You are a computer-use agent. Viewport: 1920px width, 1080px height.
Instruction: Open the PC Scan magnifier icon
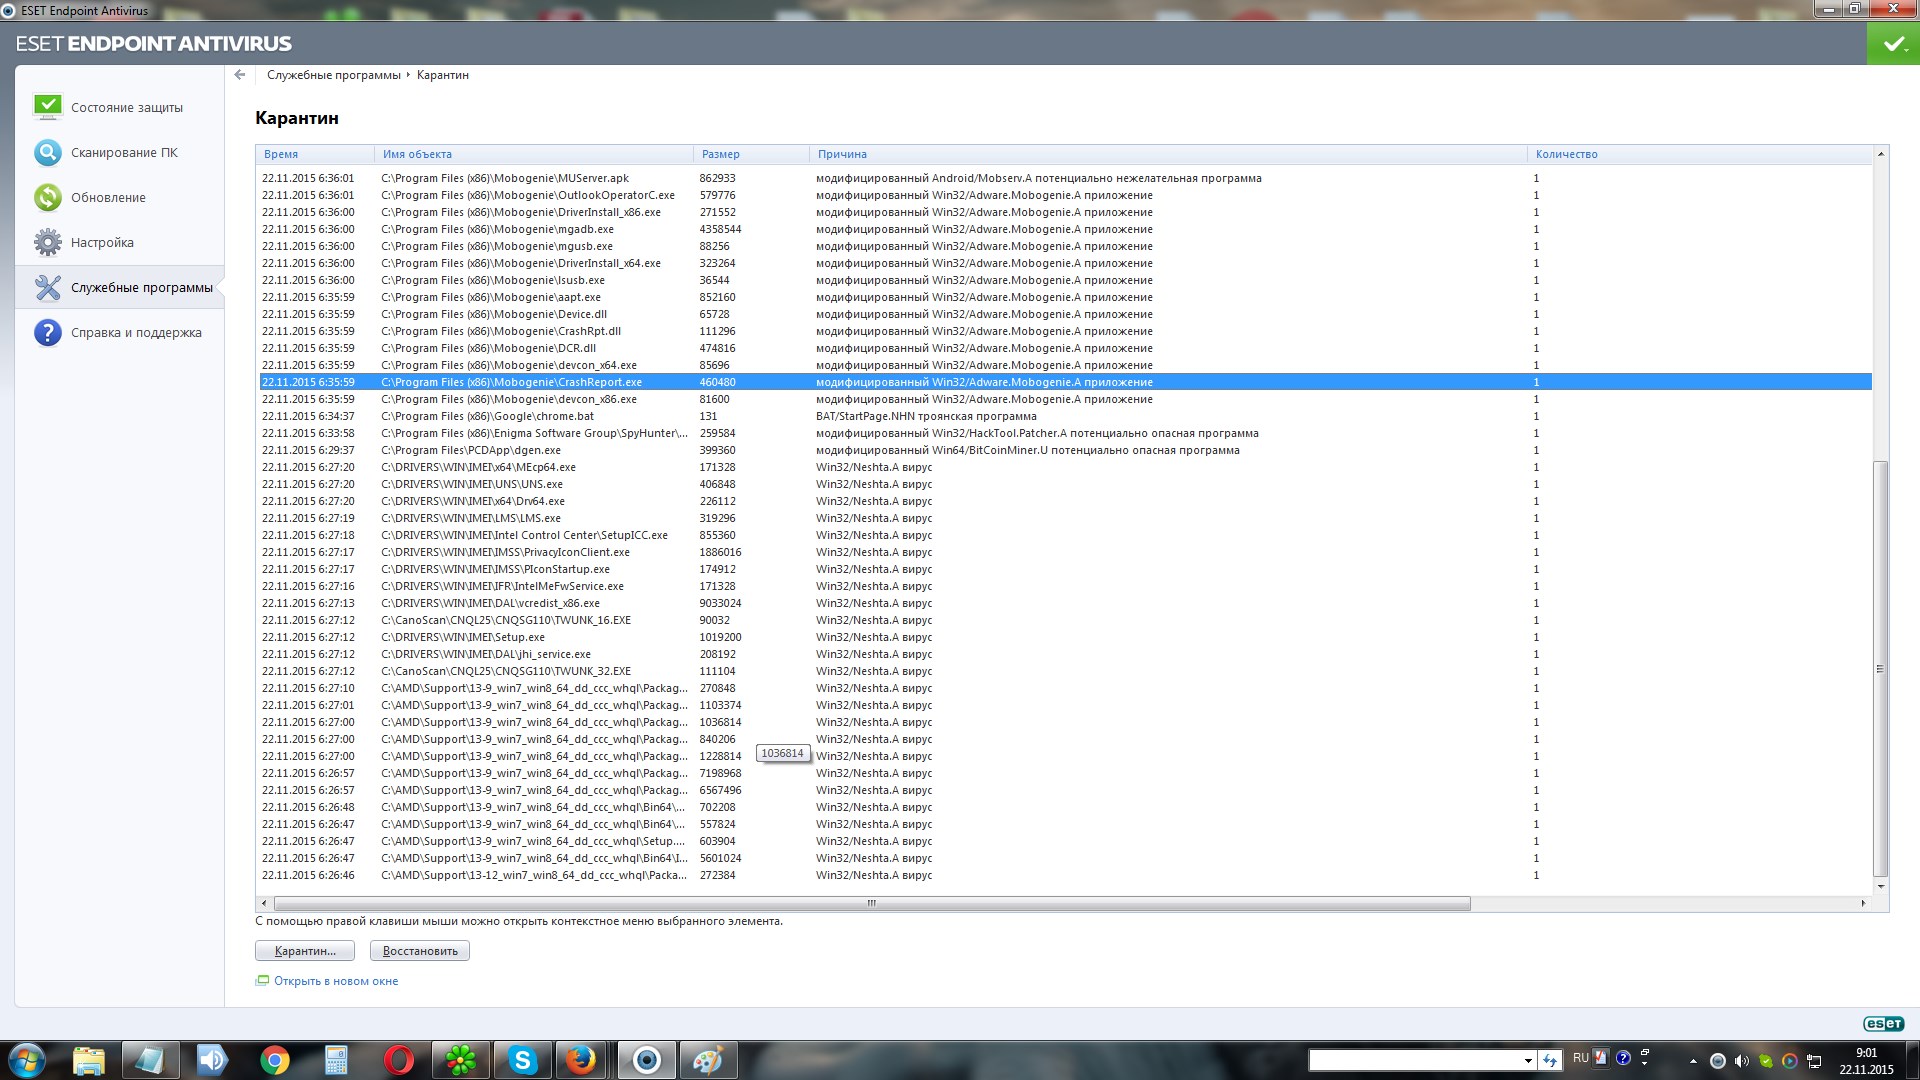click(47, 152)
